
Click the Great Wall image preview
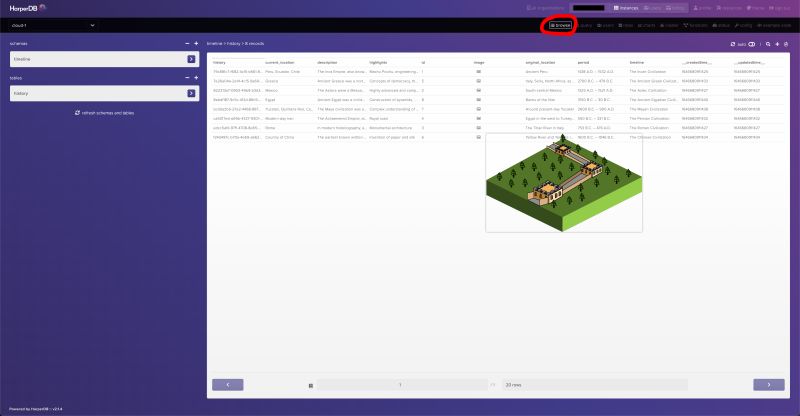click(x=564, y=183)
